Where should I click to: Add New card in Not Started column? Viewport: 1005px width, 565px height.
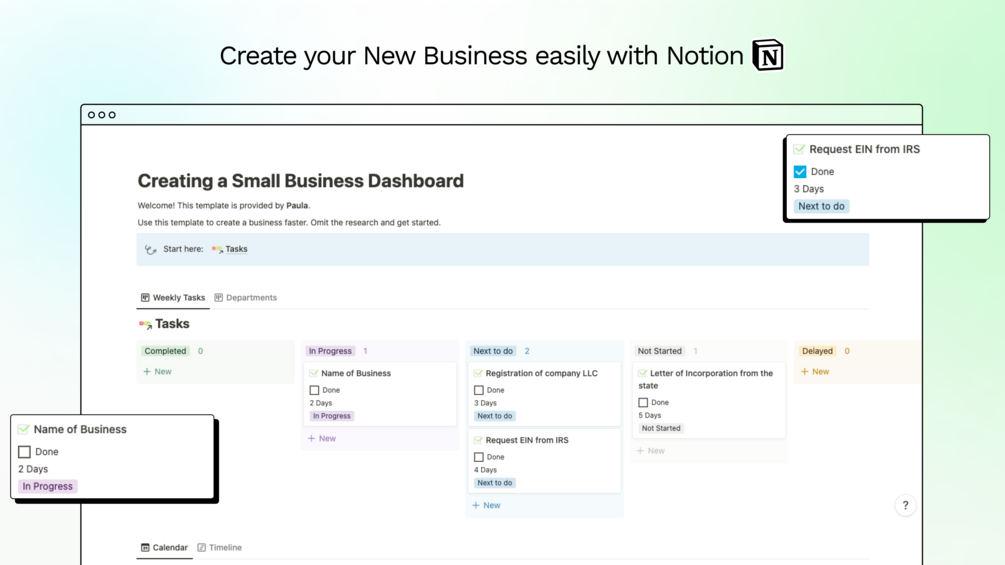pyautogui.click(x=651, y=451)
